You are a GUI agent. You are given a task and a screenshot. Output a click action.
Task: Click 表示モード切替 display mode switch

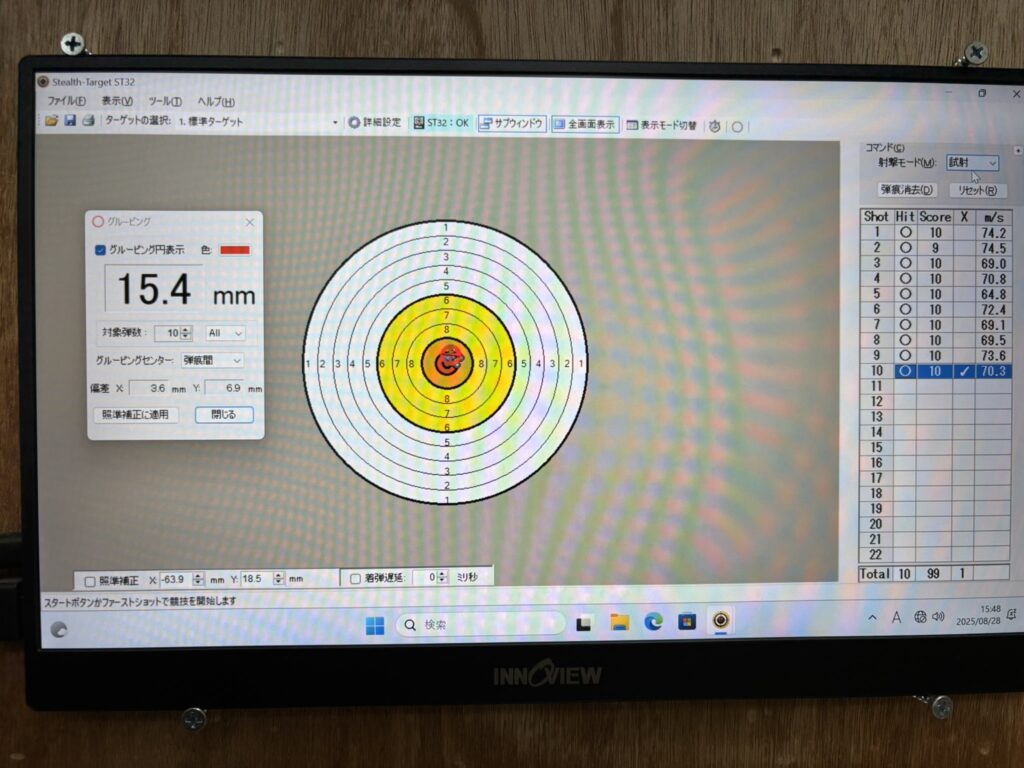click(x=661, y=126)
